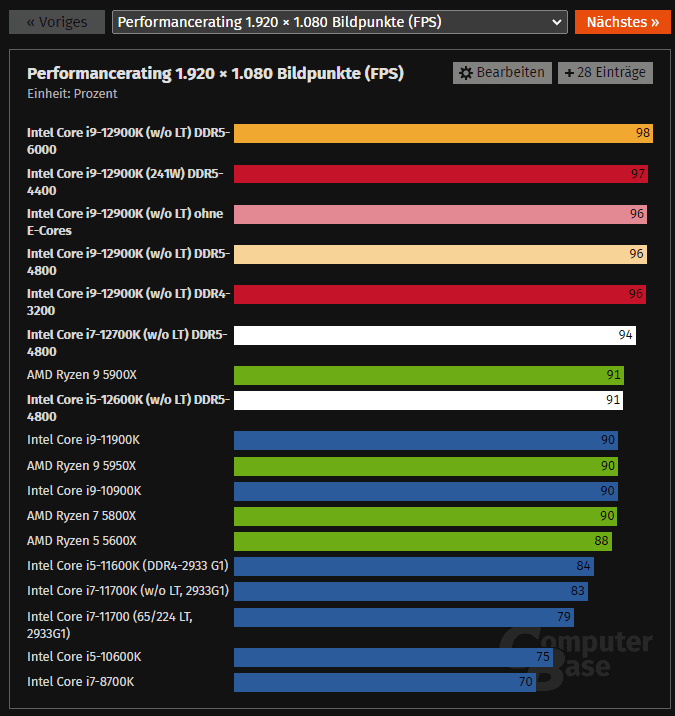
Task: Click label 'Intel Core i7-12700K (w/o LT) DDR5-4800'
Action: pos(127,343)
